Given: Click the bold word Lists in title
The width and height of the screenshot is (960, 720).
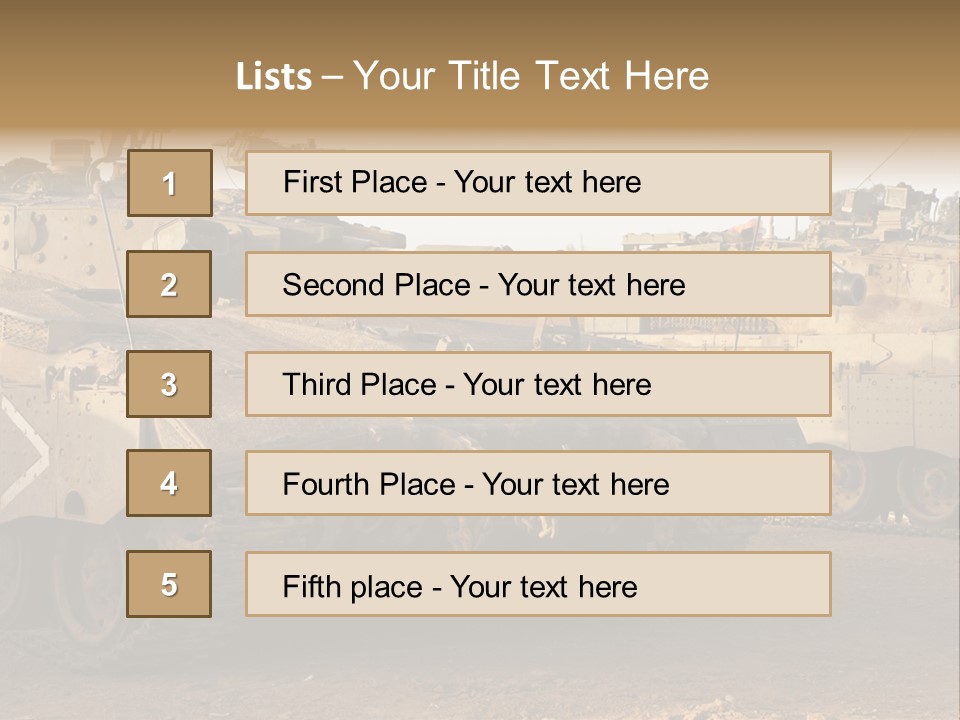Looking at the screenshot, I should [x=273, y=77].
